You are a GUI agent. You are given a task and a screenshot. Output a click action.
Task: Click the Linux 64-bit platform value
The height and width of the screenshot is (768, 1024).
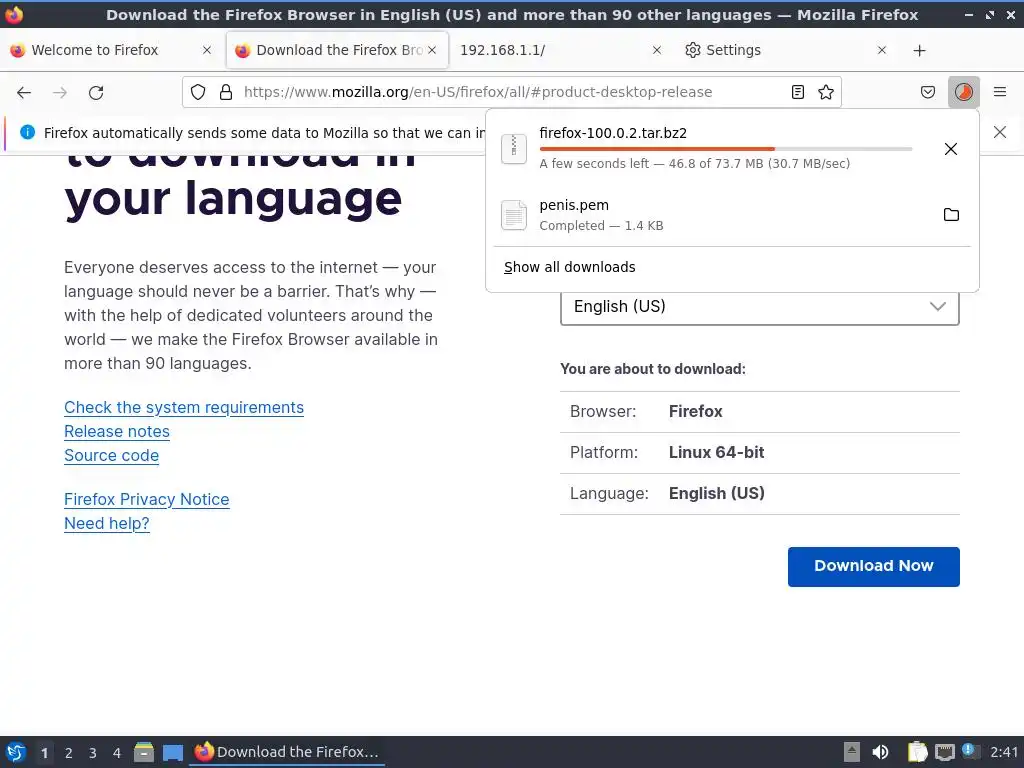point(716,453)
